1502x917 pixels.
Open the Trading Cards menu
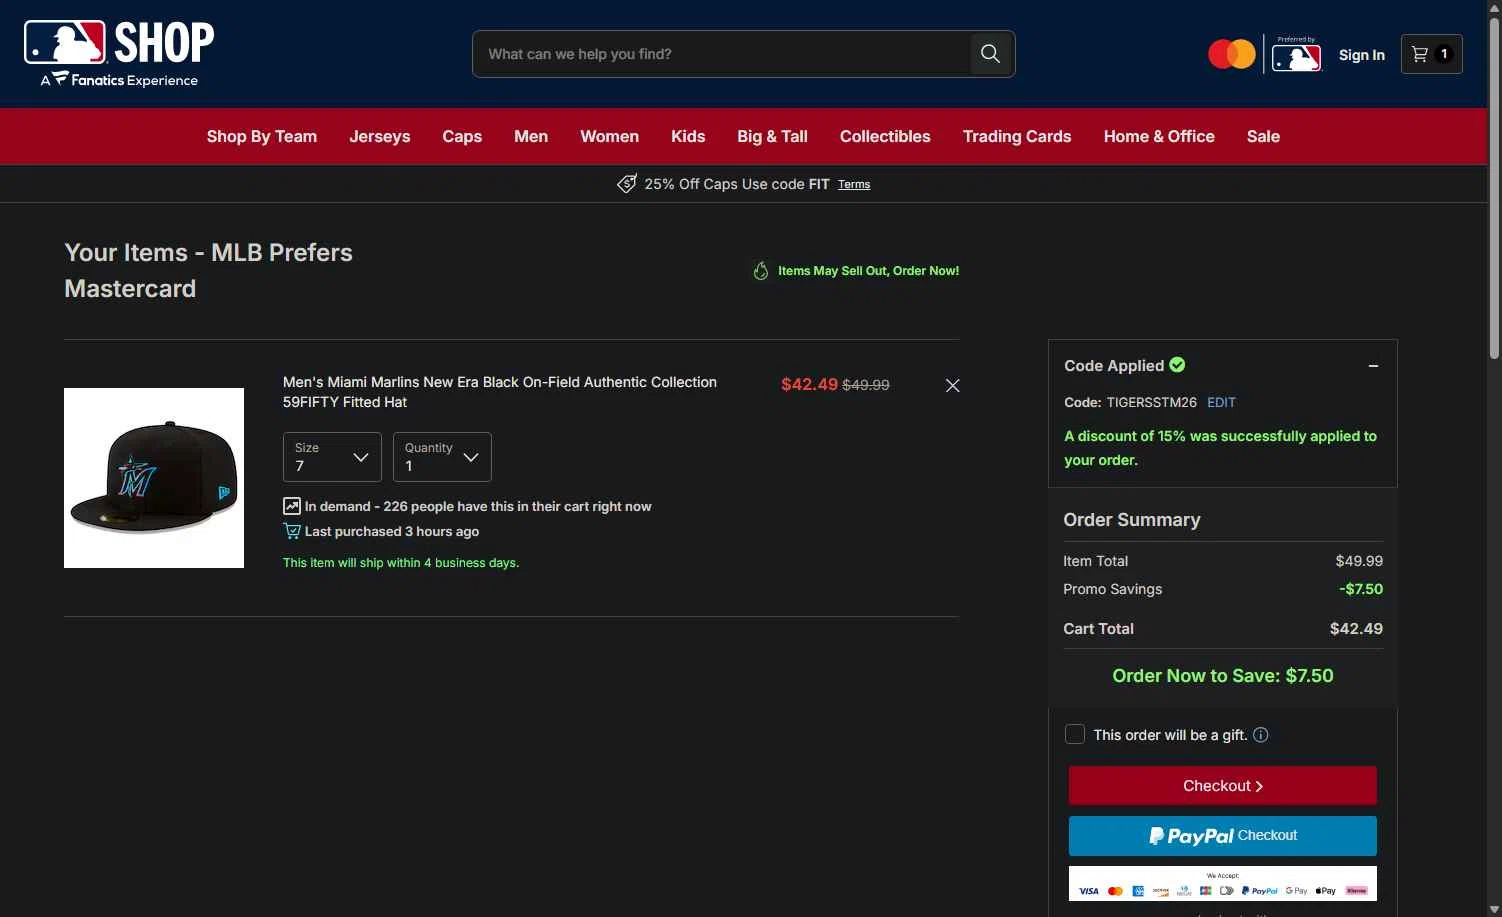pyautogui.click(x=1017, y=136)
